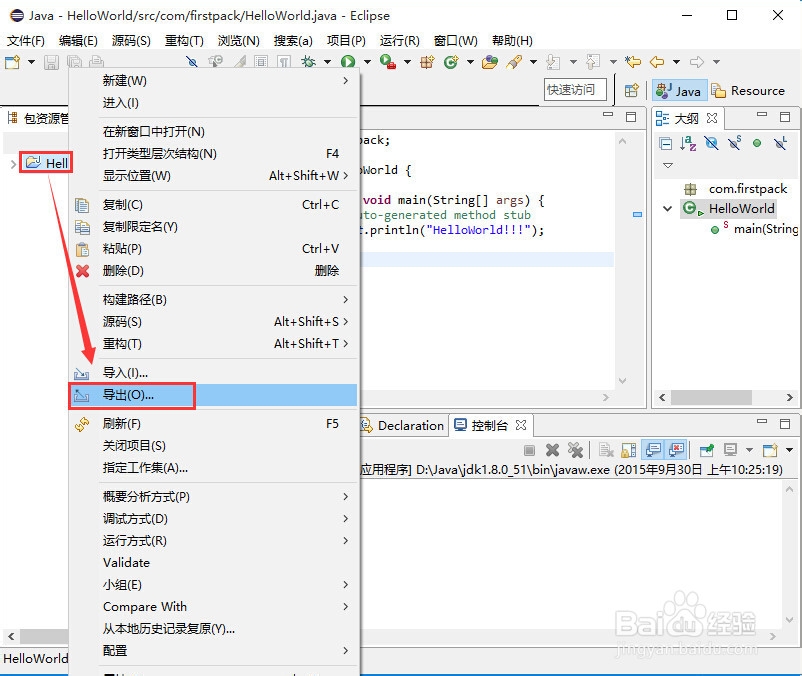Toggle alphabetical sort in Outline
802x676 pixels.
coord(688,143)
